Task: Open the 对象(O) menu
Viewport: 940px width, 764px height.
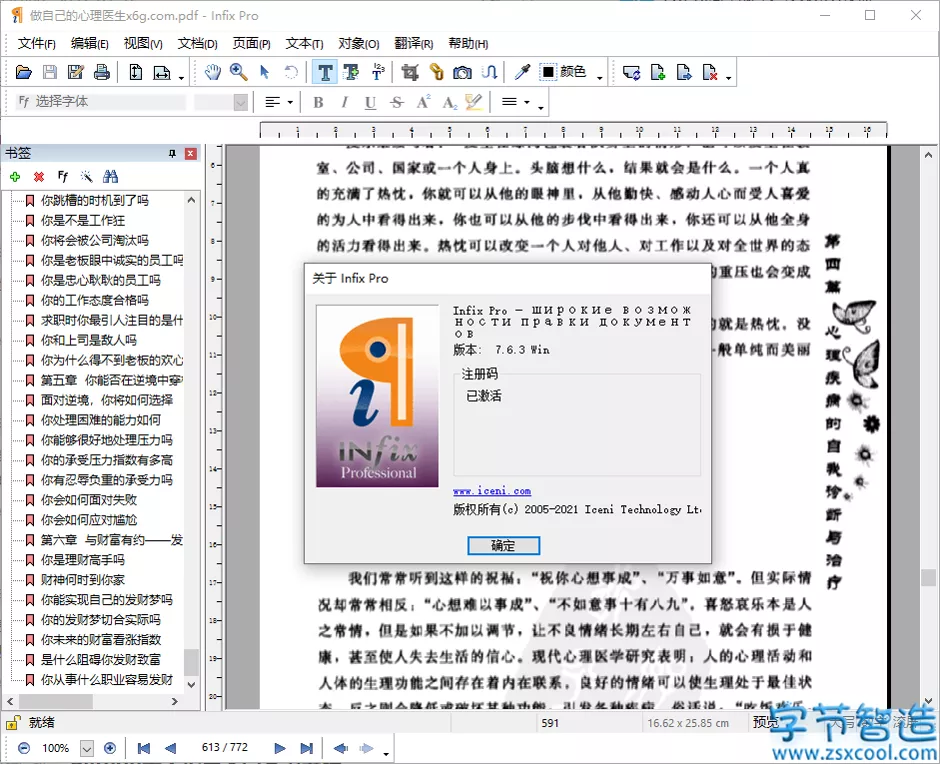Action: click(358, 44)
